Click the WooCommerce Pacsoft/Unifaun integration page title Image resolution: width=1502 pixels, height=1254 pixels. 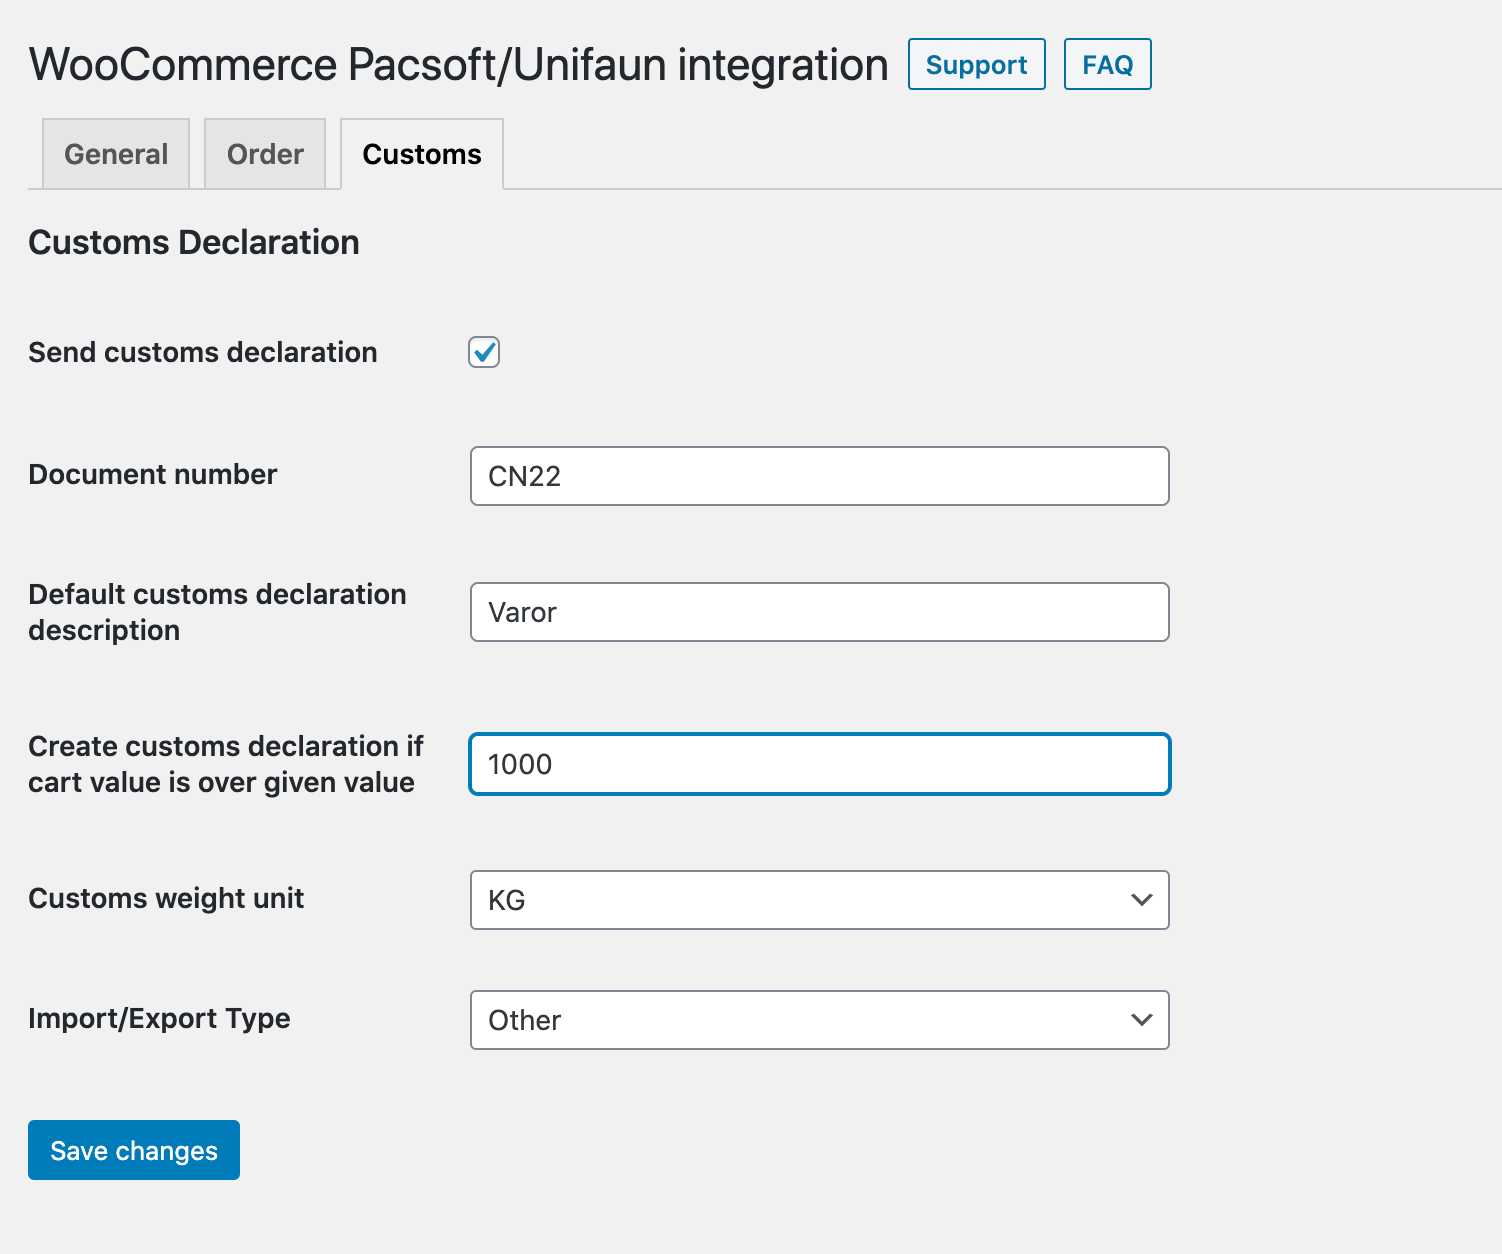458,65
